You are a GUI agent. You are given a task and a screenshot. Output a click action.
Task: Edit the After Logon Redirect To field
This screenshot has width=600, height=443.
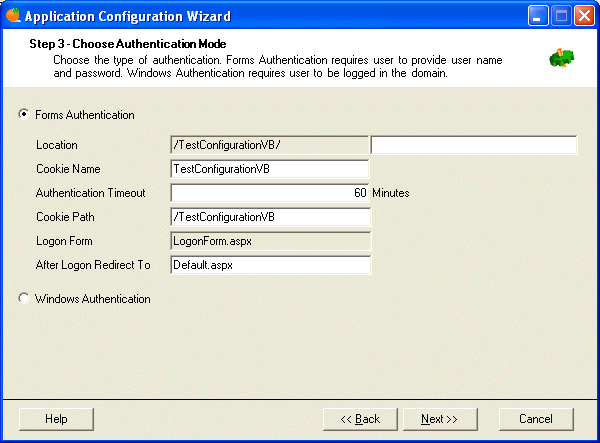pyautogui.click(x=270, y=265)
